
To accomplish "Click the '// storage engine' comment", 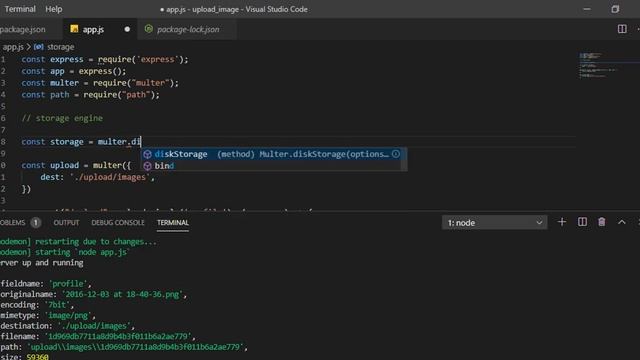I will coord(62,118).
